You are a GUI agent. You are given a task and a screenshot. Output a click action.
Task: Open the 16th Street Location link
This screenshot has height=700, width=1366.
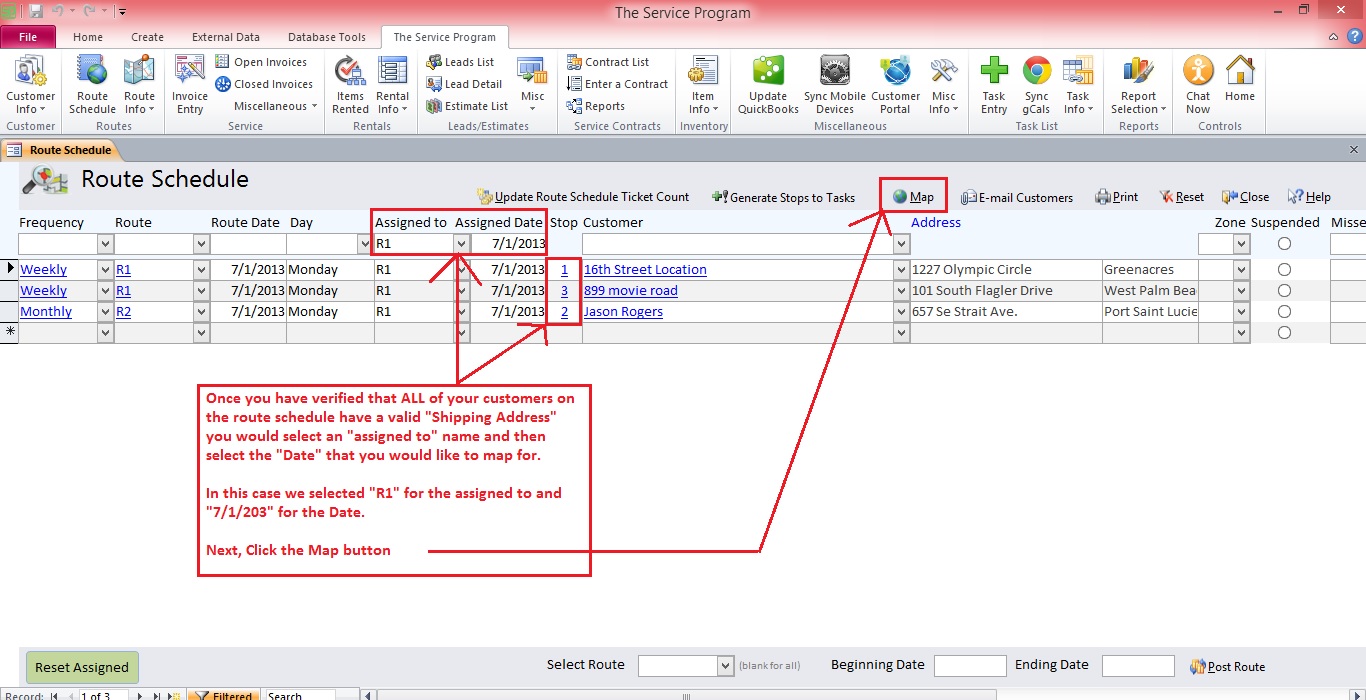pos(645,270)
